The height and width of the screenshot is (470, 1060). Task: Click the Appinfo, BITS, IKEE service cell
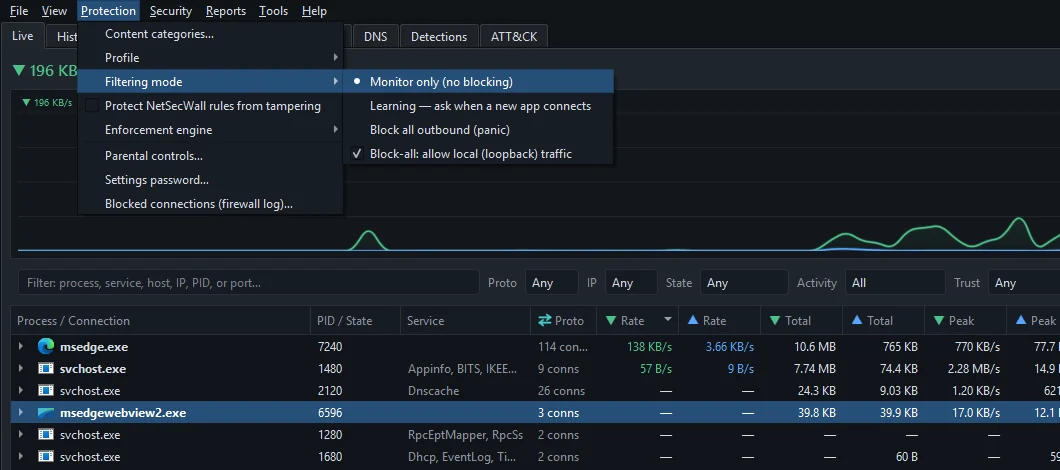click(463, 369)
